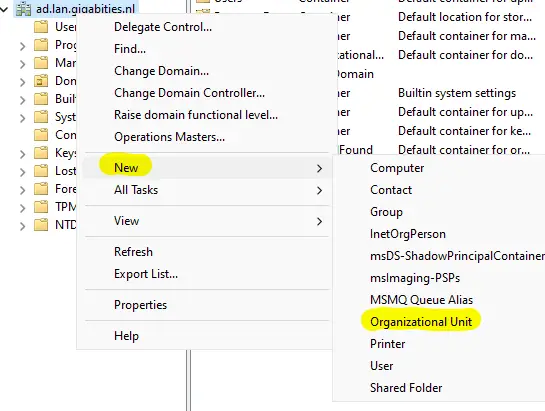The image size is (545, 411).
Task: Click the arrow beside View
Action: (319, 221)
